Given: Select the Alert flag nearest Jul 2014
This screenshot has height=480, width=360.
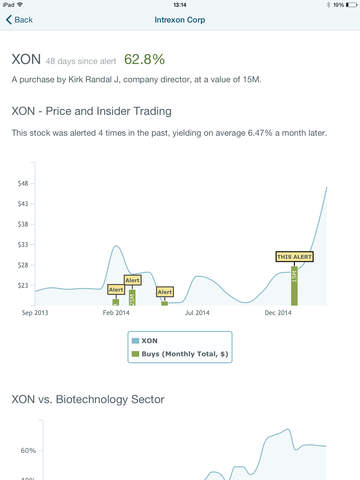Looking at the screenshot, I should click(x=165, y=292).
